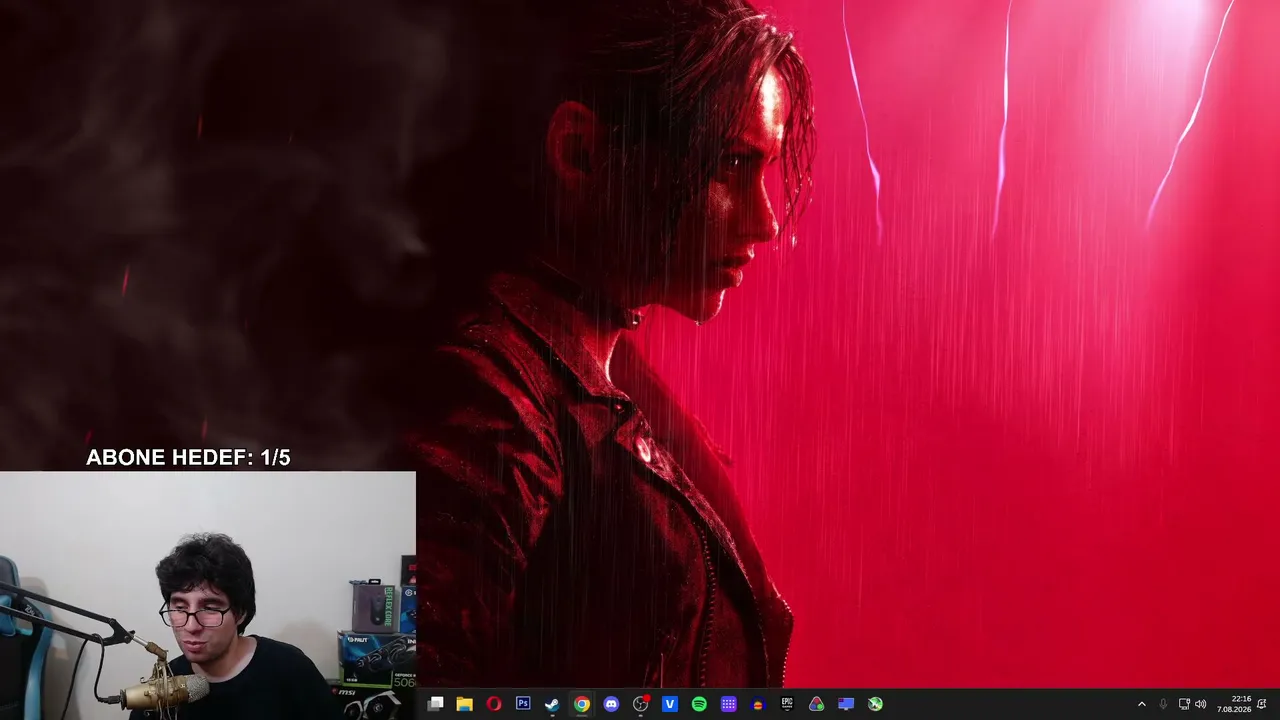
Task: Open the blue V app icon
Action: point(670,704)
